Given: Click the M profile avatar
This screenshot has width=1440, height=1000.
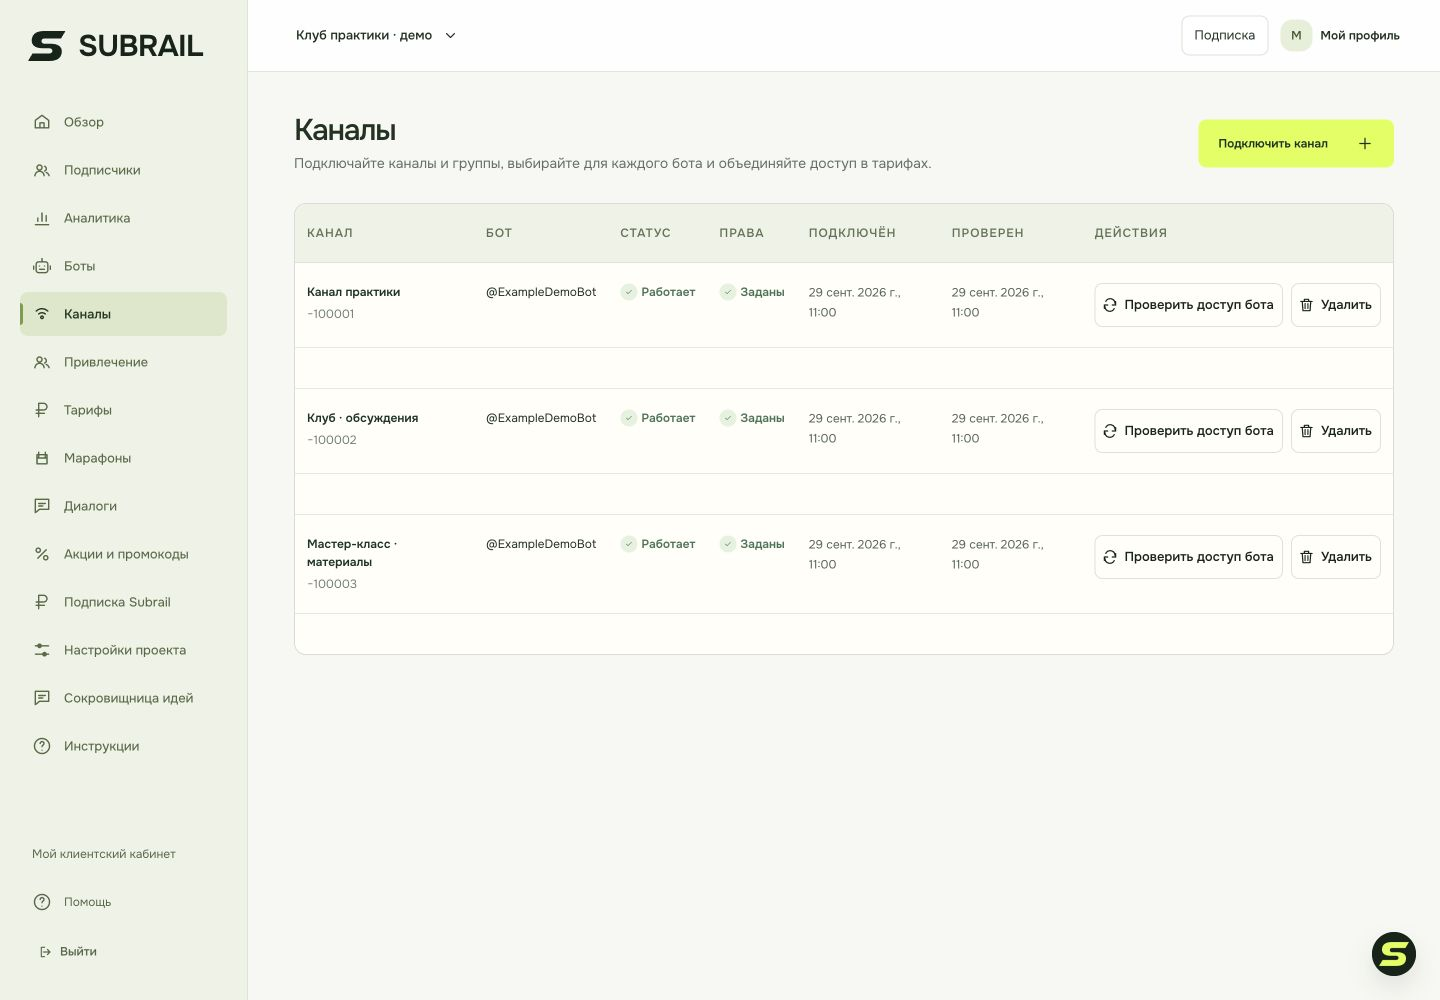Looking at the screenshot, I should click(x=1296, y=35).
